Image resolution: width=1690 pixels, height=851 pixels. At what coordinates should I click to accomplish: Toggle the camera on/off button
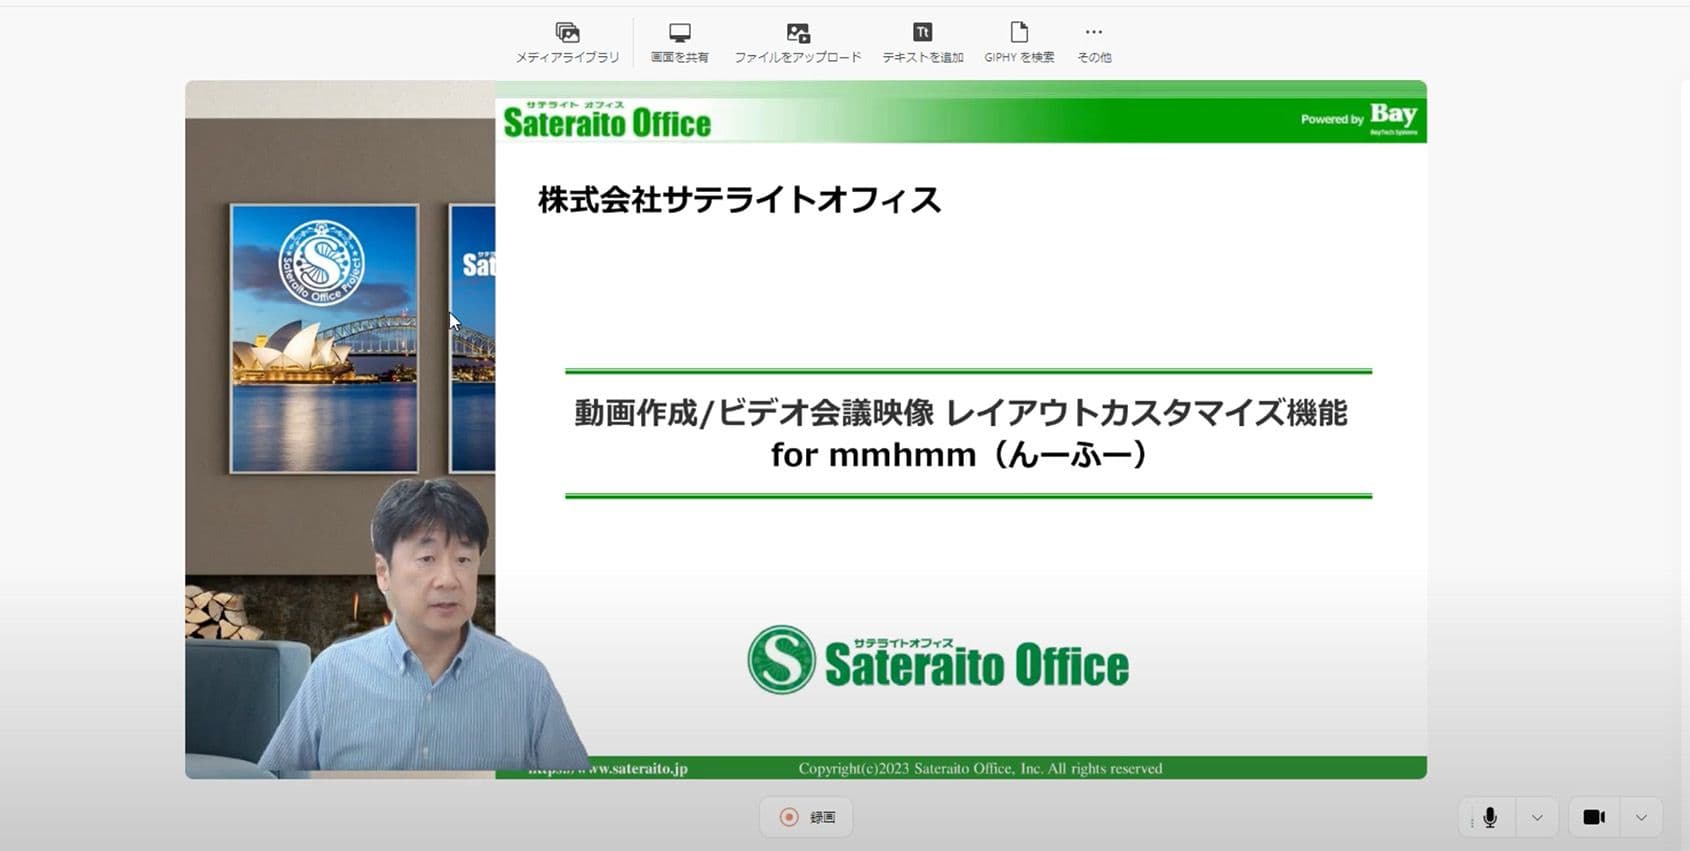(x=1594, y=817)
